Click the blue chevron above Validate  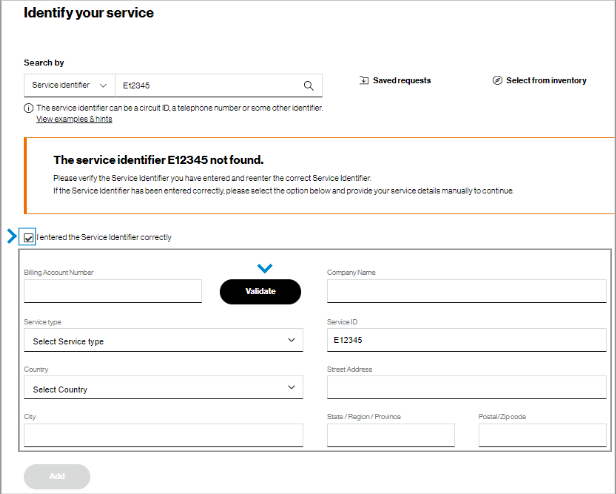click(264, 268)
